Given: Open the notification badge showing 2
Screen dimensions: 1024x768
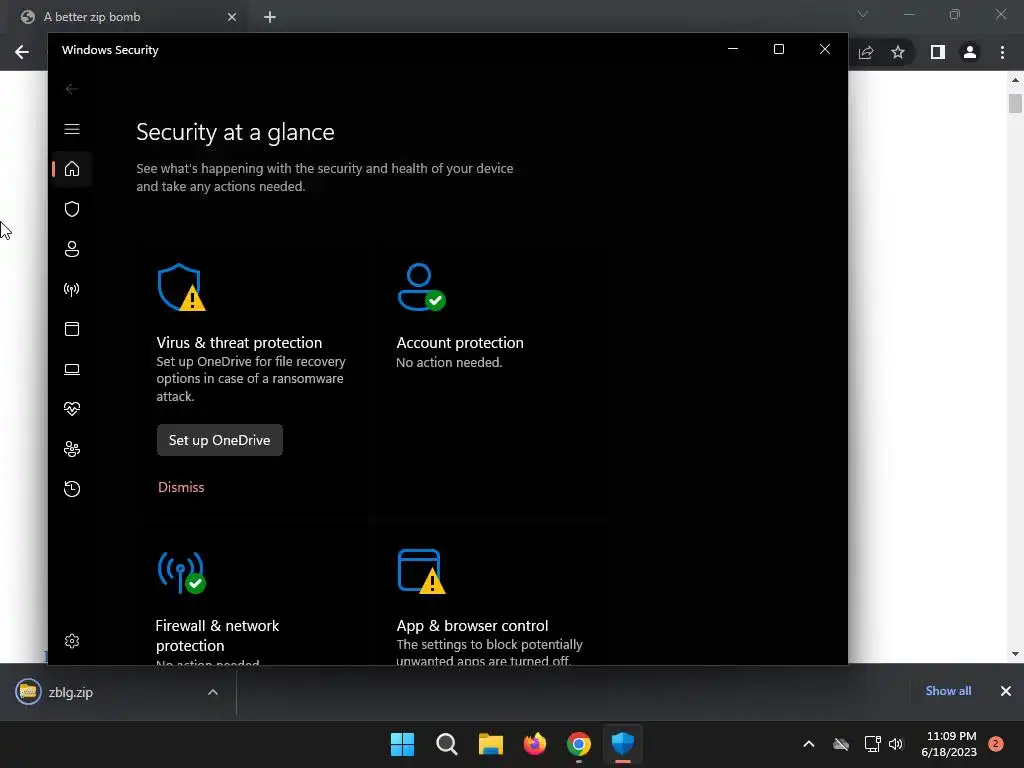Looking at the screenshot, I should pos(995,744).
